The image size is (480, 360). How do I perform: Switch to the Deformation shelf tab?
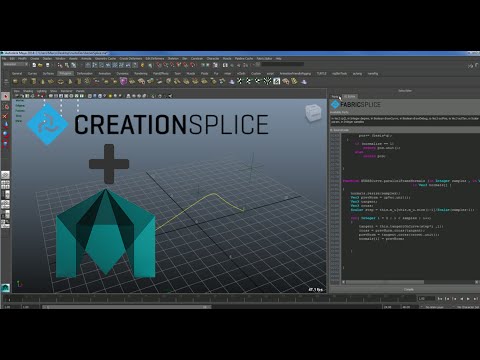[x=85, y=74]
